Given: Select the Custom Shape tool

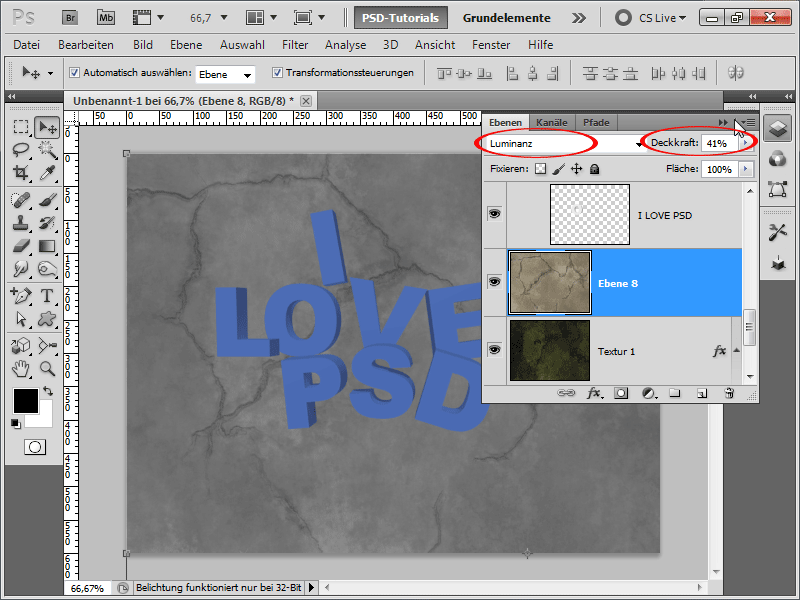Looking at the screenshot, I should click(x=47, y=319).
